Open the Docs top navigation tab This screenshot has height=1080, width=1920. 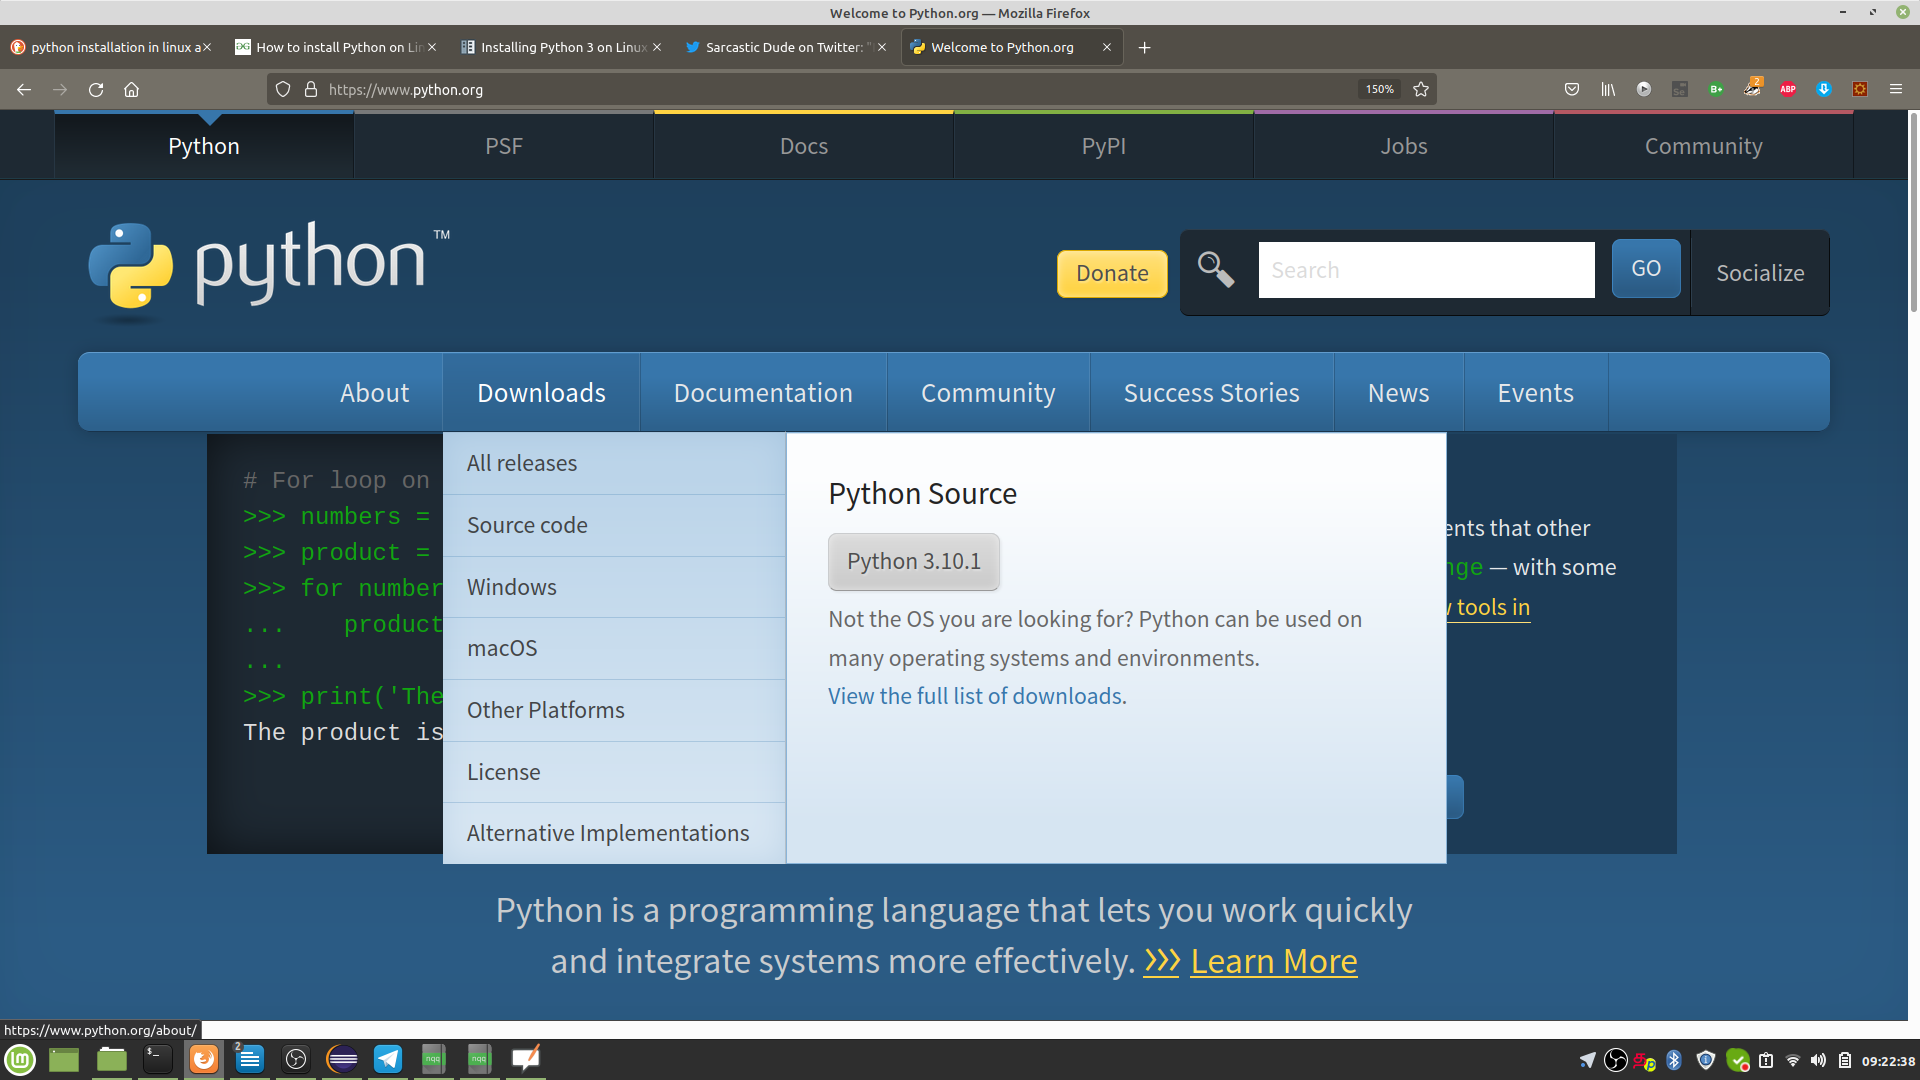[x=804, y=146]
